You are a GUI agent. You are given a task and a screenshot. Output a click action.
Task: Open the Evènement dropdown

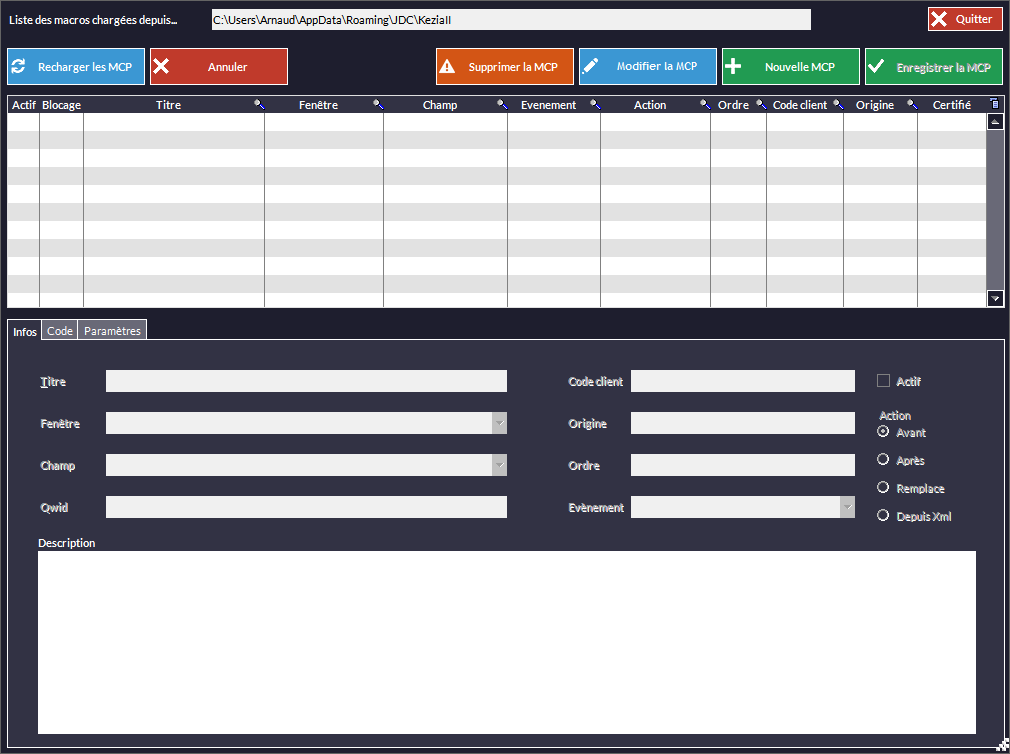(x=847, y=508)
